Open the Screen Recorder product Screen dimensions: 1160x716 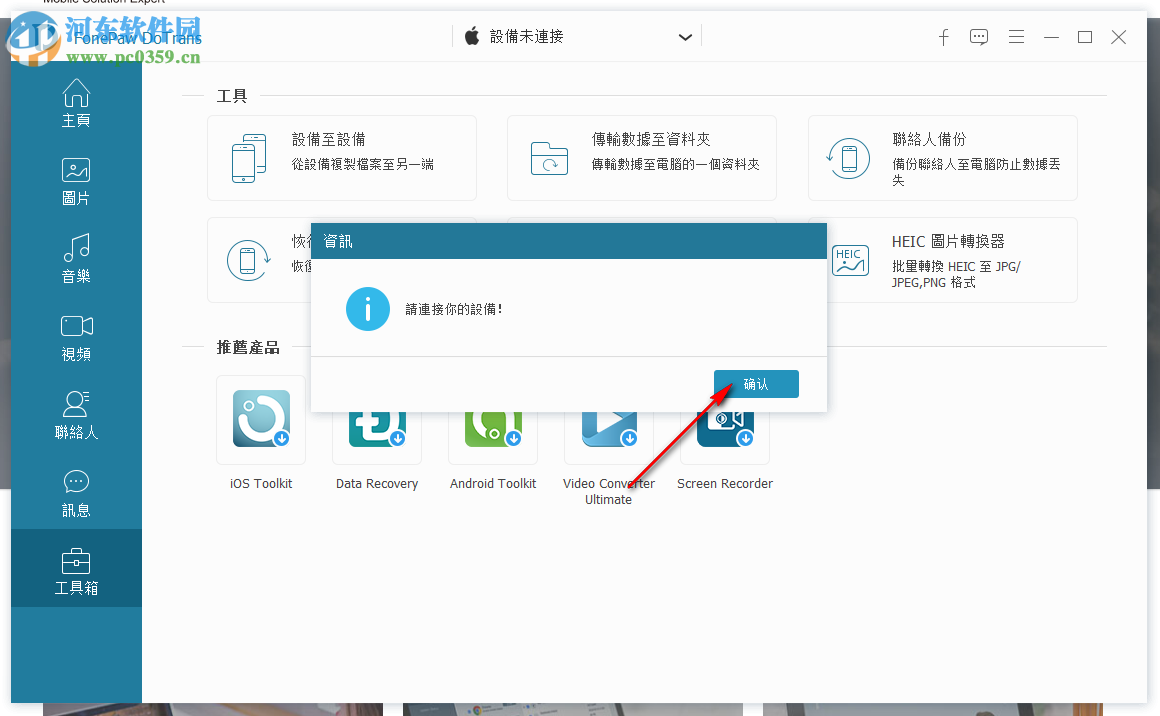coord(724,430)
